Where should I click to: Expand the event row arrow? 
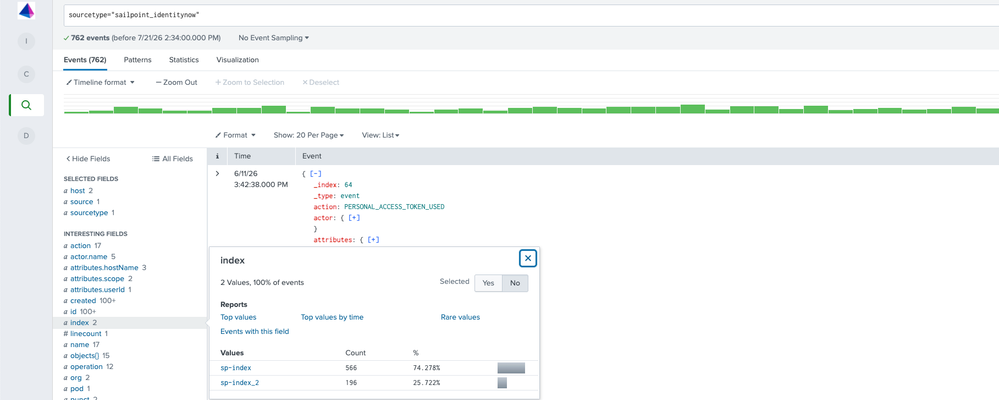point(217,173)
